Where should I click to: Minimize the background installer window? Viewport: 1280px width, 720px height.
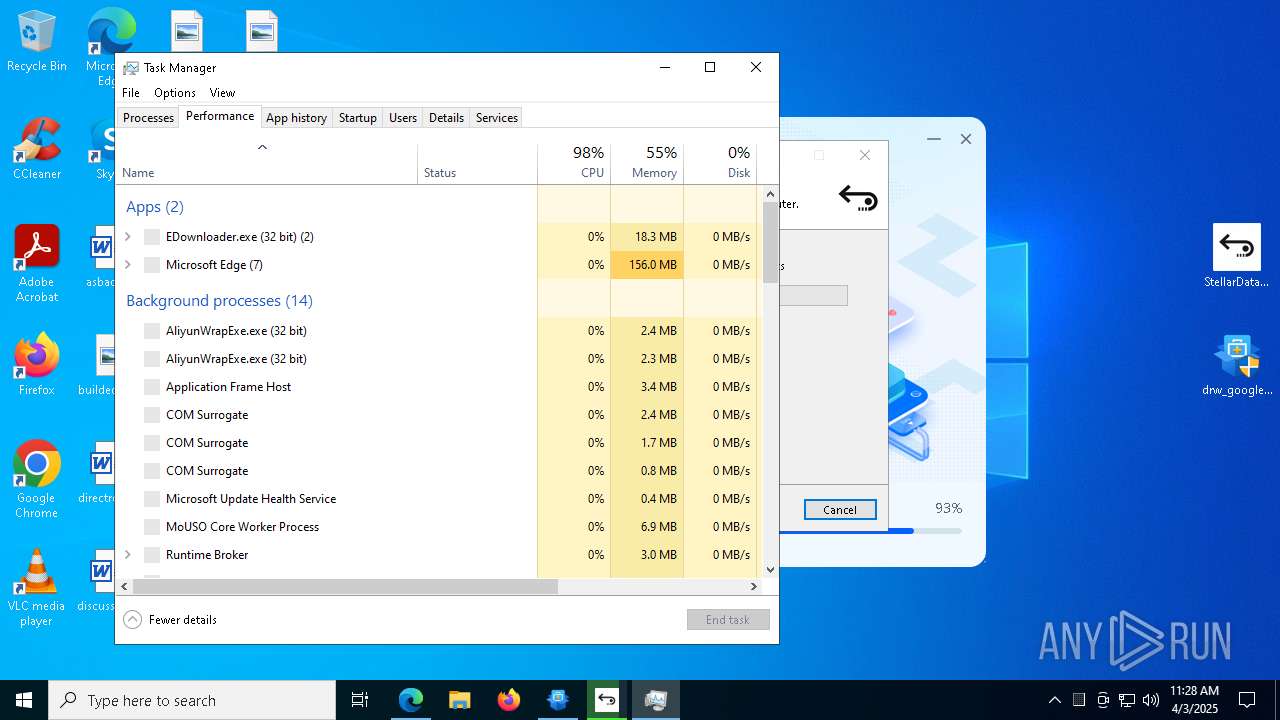pyautogui.click(x=934, y=139)
